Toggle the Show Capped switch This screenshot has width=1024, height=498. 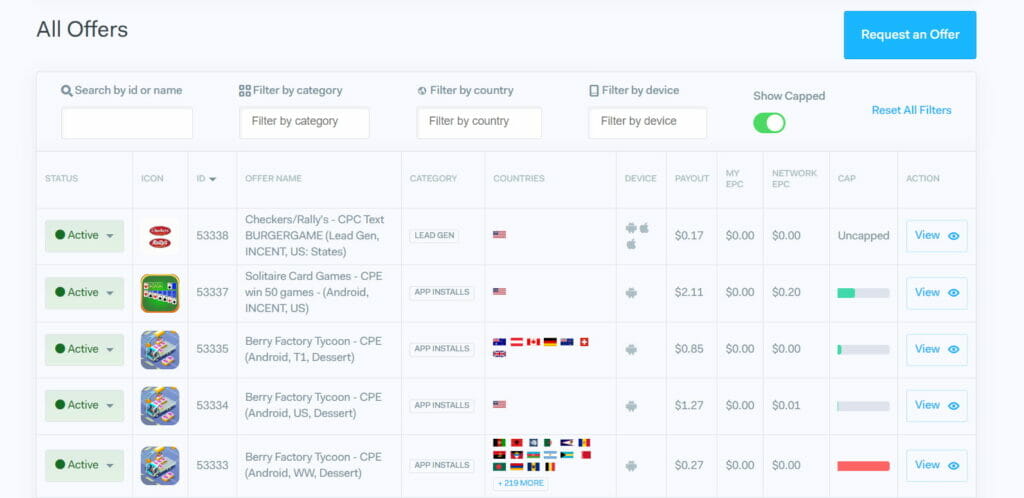tap(769, 123)
